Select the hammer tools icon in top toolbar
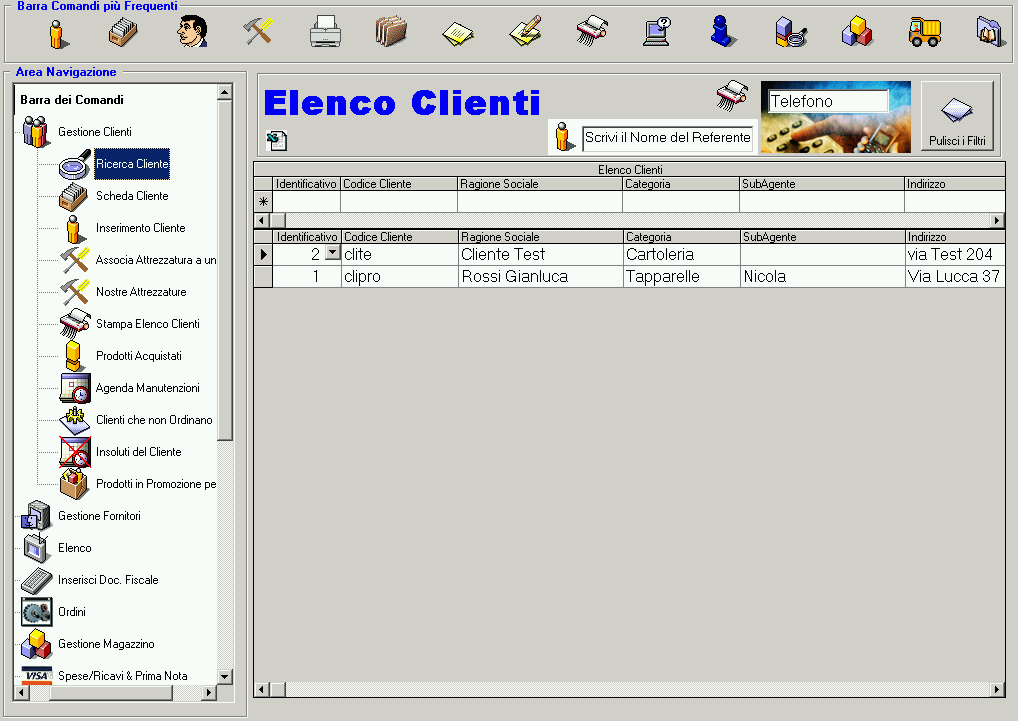1018x721 pixels. click(258, 31)
